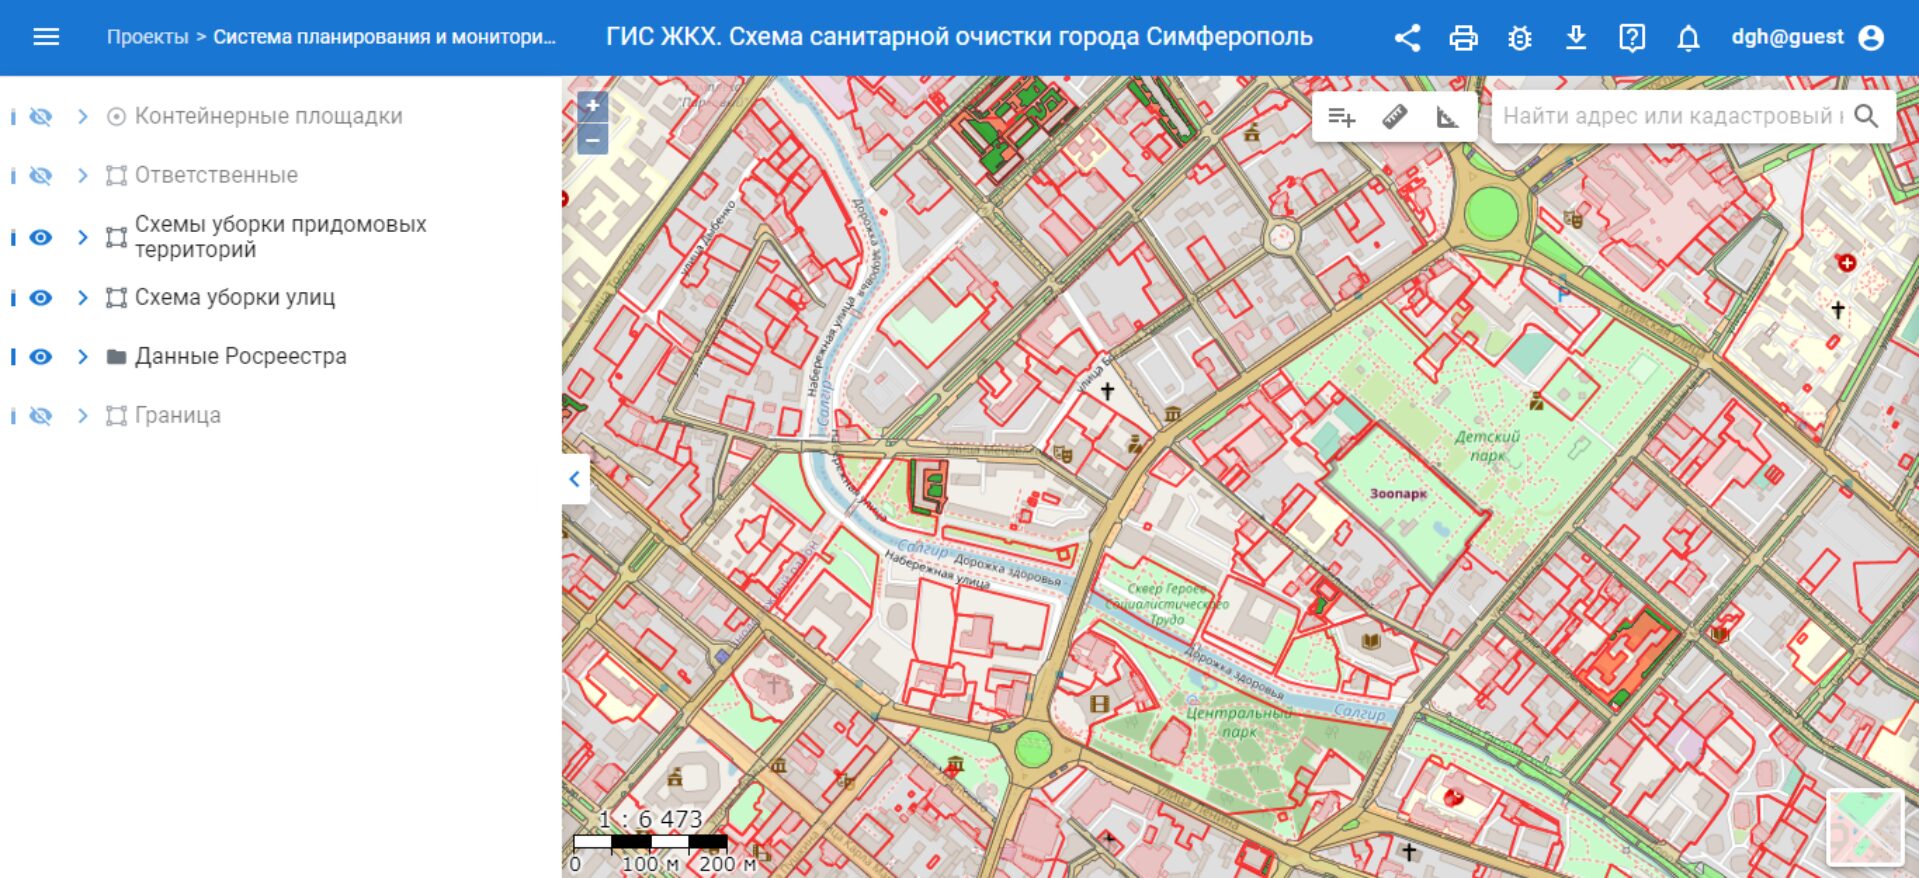Select Граница layer name

tap(178, 415)
